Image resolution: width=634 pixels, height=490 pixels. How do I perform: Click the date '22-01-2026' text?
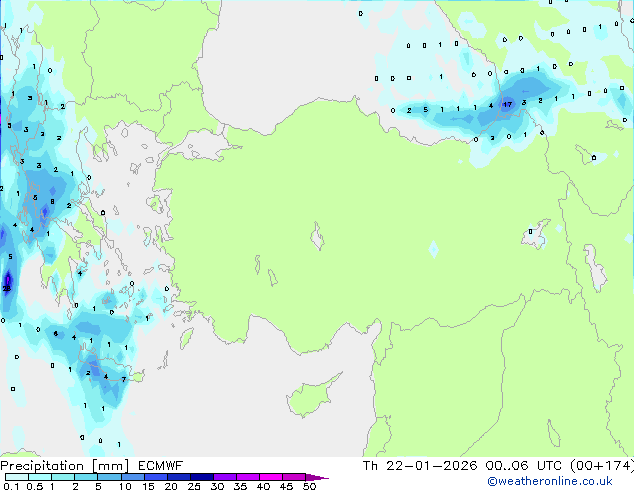point(431,466)
